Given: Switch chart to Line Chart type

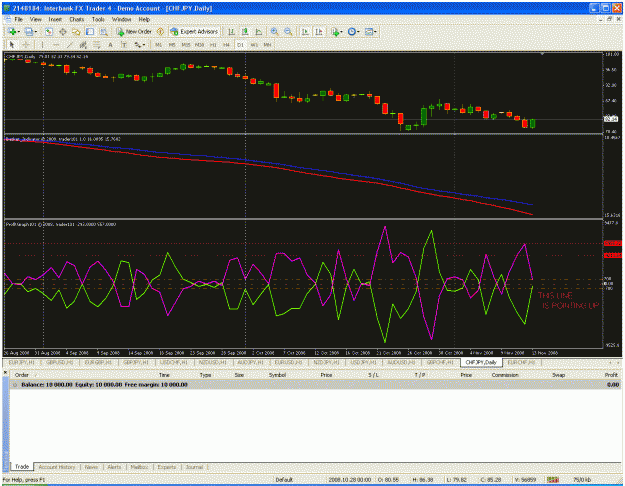Looking at the screenshot, I should pyautogui.click(x=259, y=31).
